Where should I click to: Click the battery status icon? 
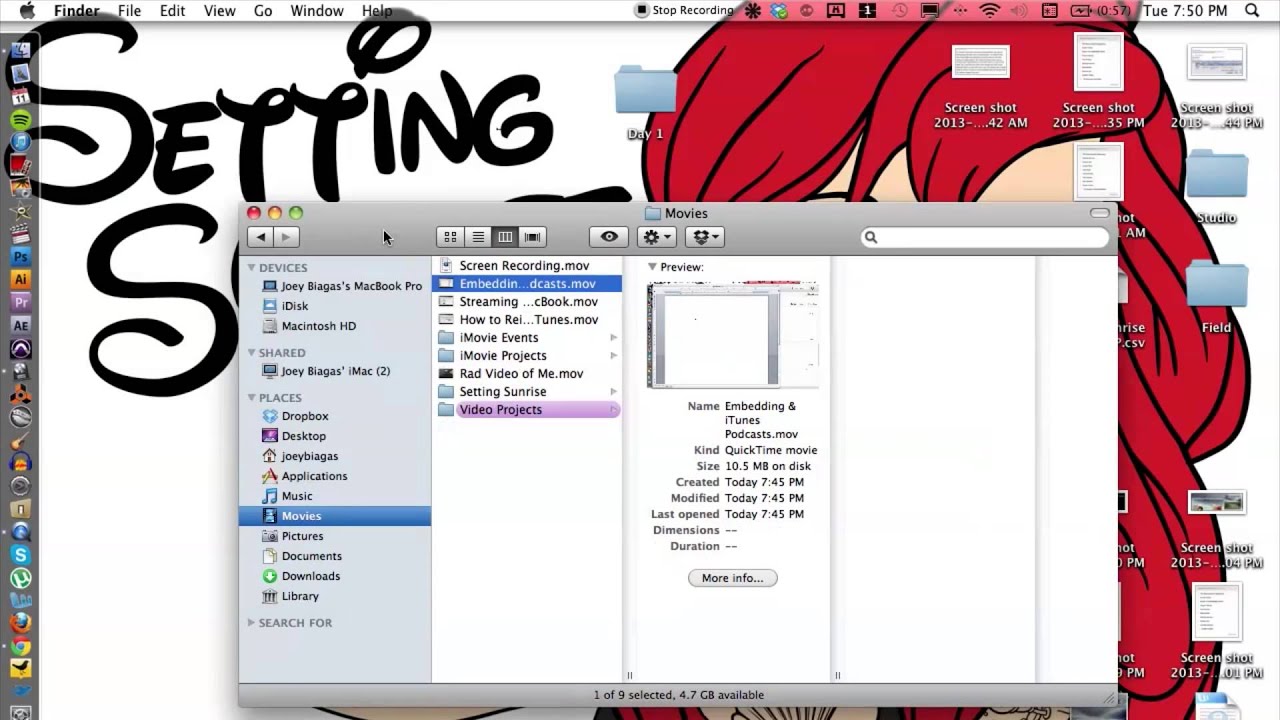point(1079,11)
